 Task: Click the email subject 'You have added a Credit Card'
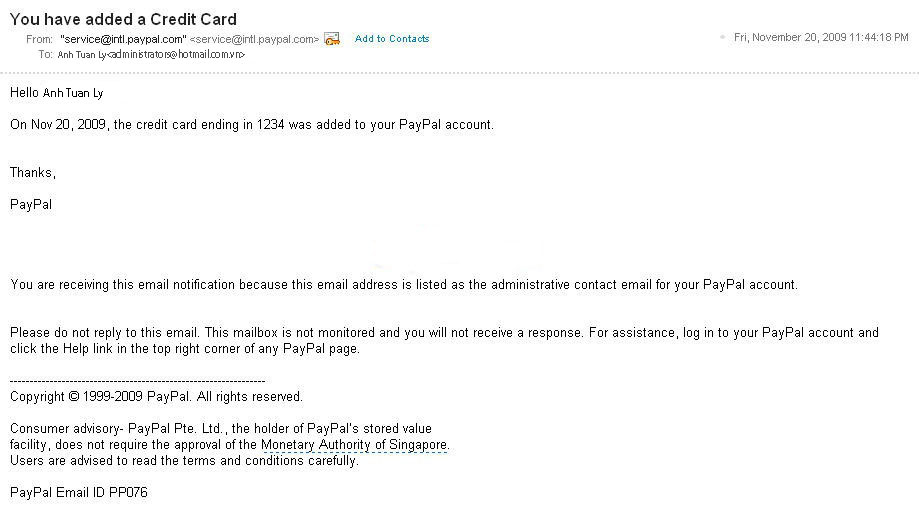click(x=123, y=19)
